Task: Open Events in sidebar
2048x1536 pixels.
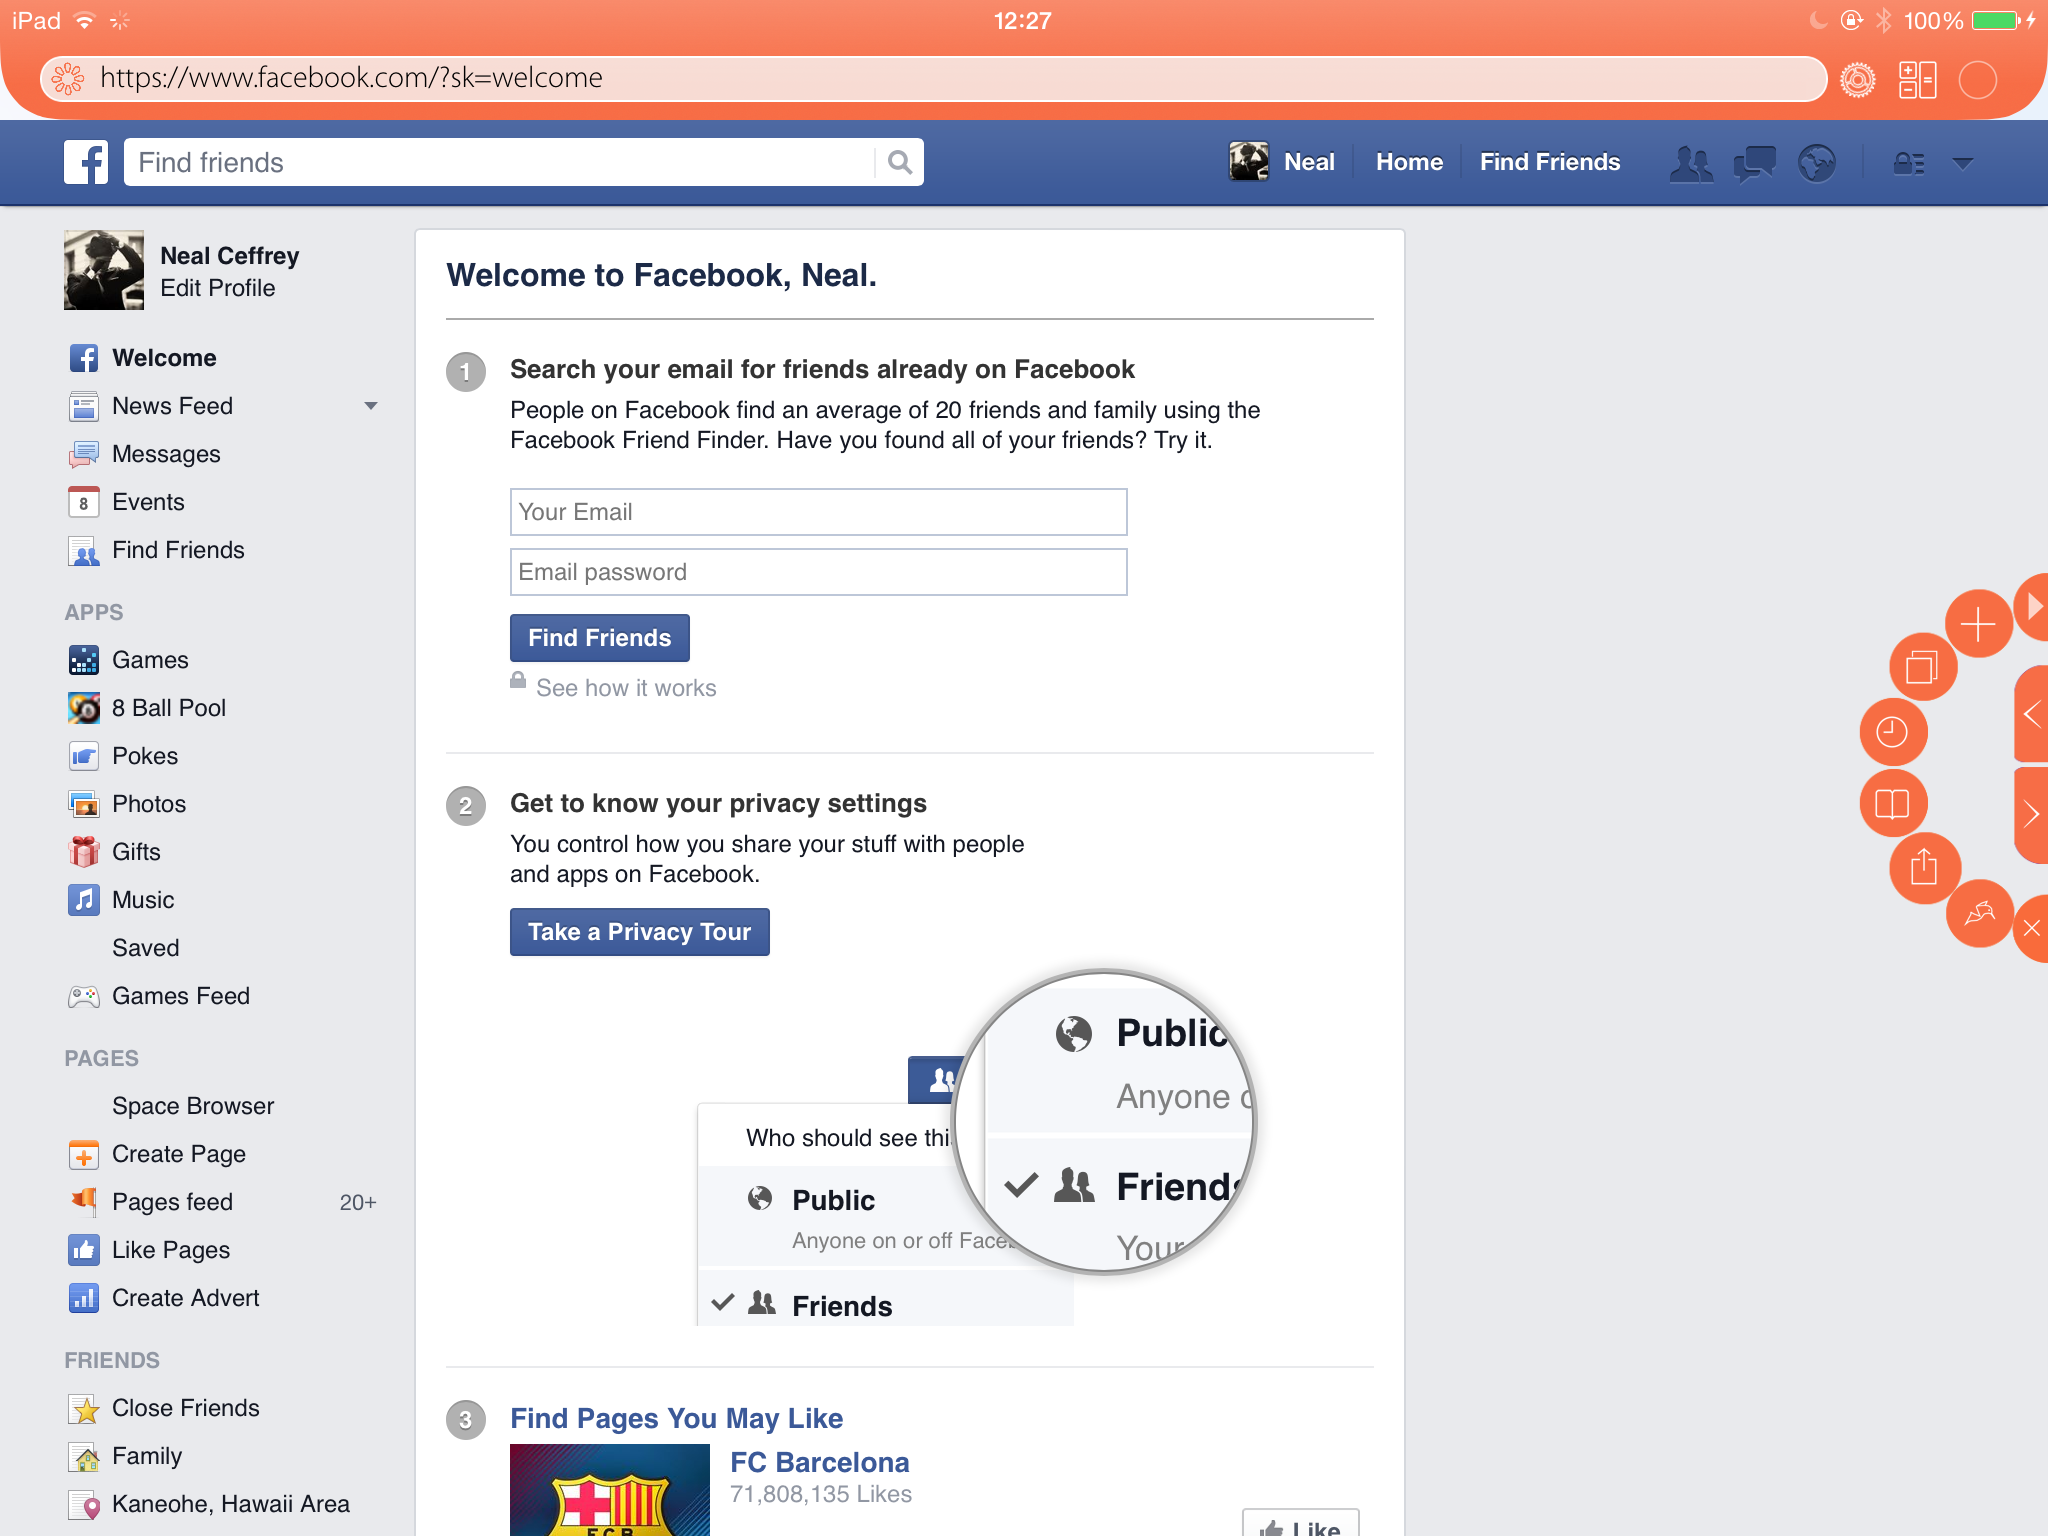Action: tap(148, 502)
